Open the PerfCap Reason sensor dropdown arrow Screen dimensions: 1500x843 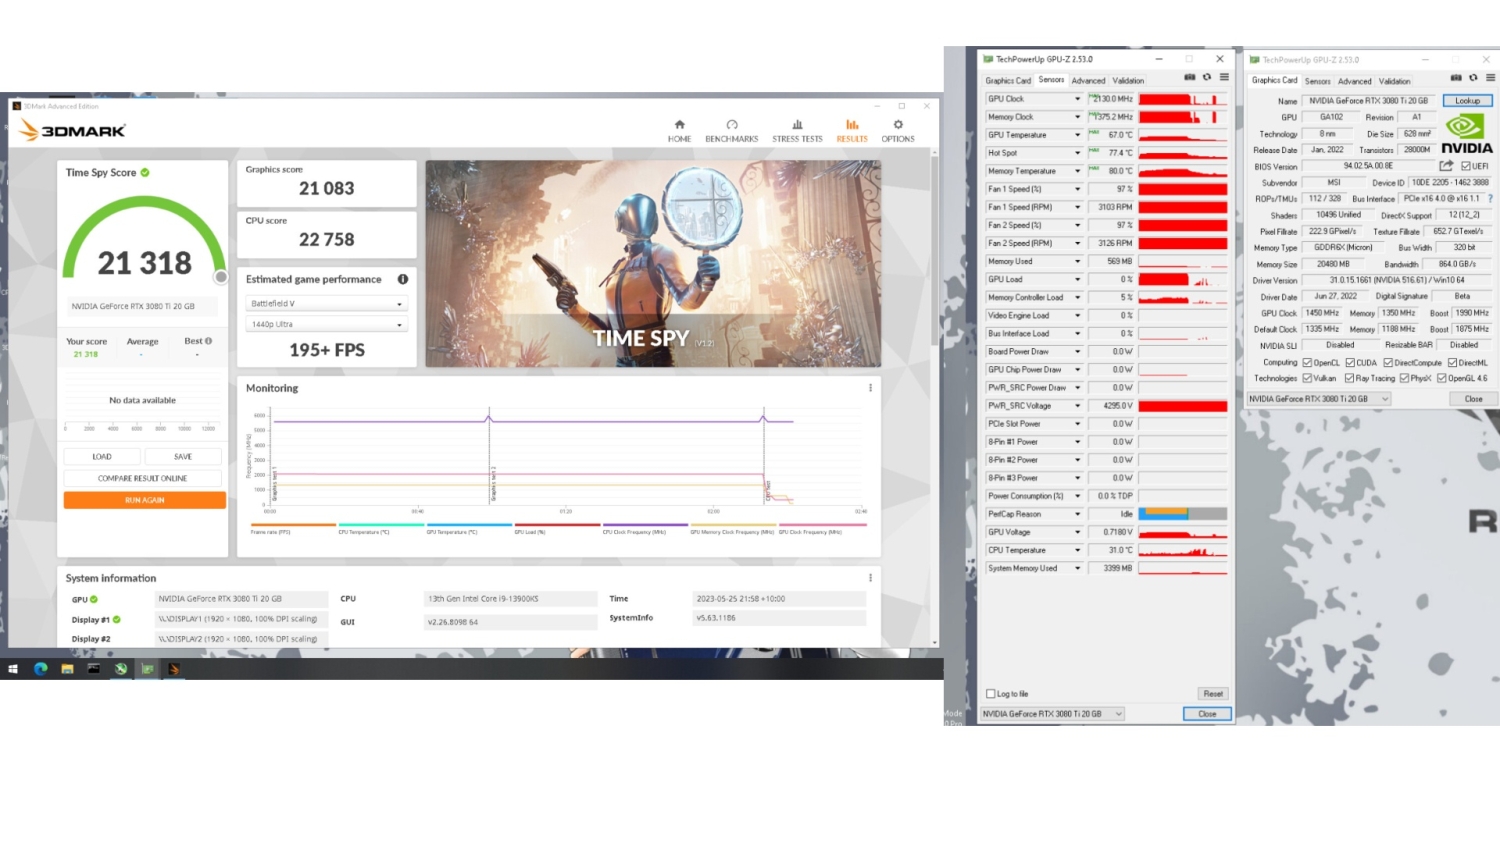click(1077, 514)
